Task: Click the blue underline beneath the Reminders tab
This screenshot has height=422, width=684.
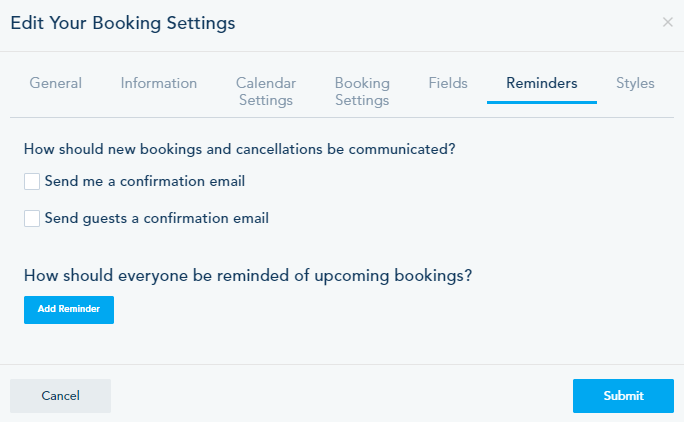Action: pyautogui.click(x=542, y=102)
